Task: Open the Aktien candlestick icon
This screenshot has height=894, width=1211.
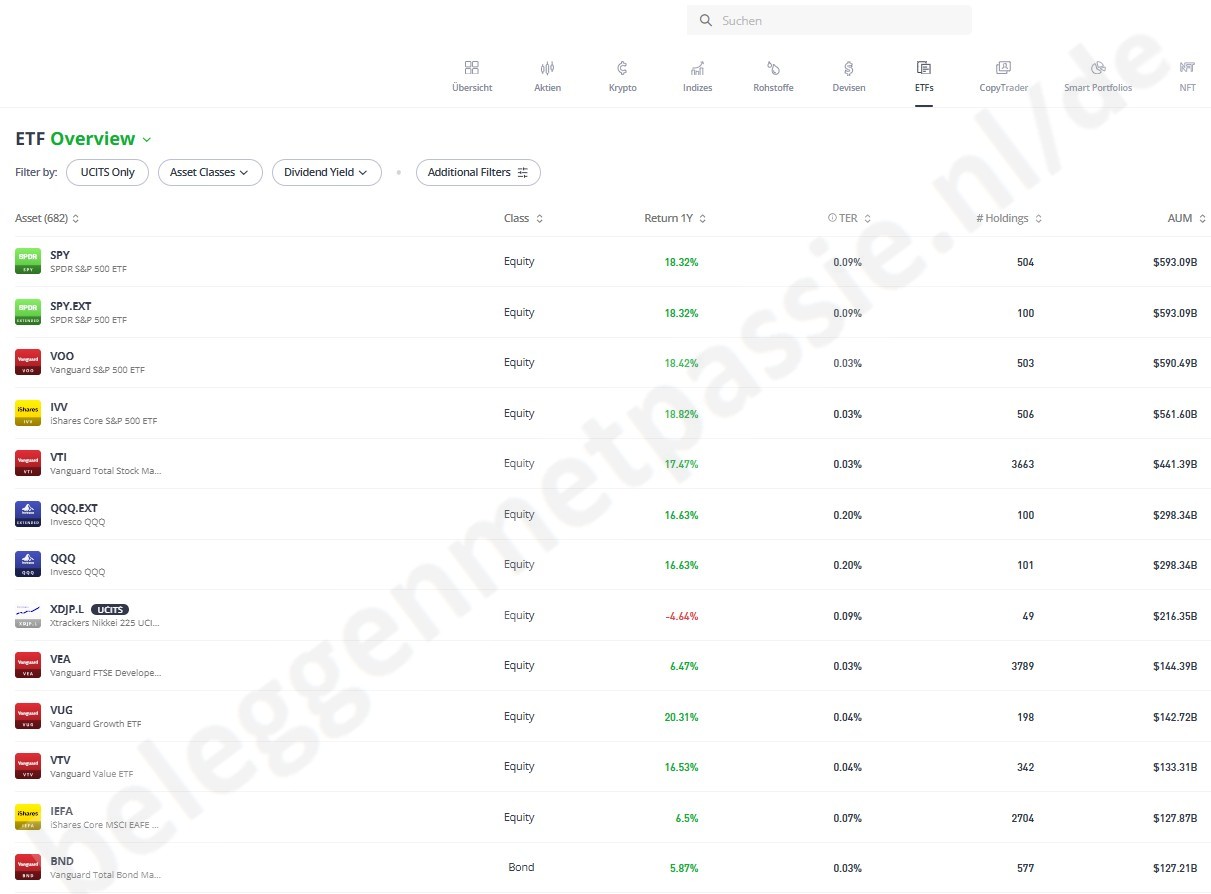Action: [x=547, y=68]
